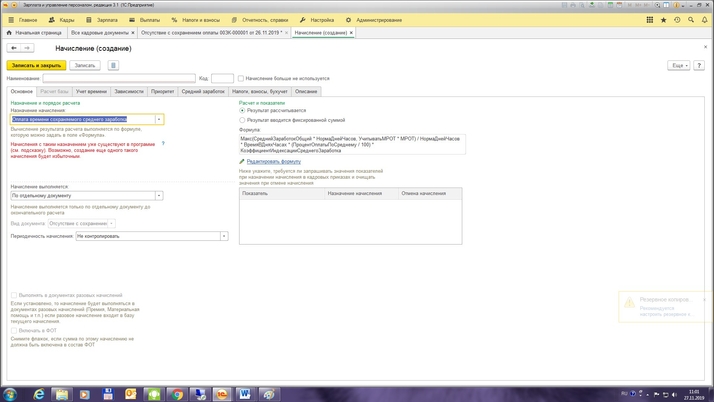
Task: Click the list icon next to Записать
Action: pos(113,65)
